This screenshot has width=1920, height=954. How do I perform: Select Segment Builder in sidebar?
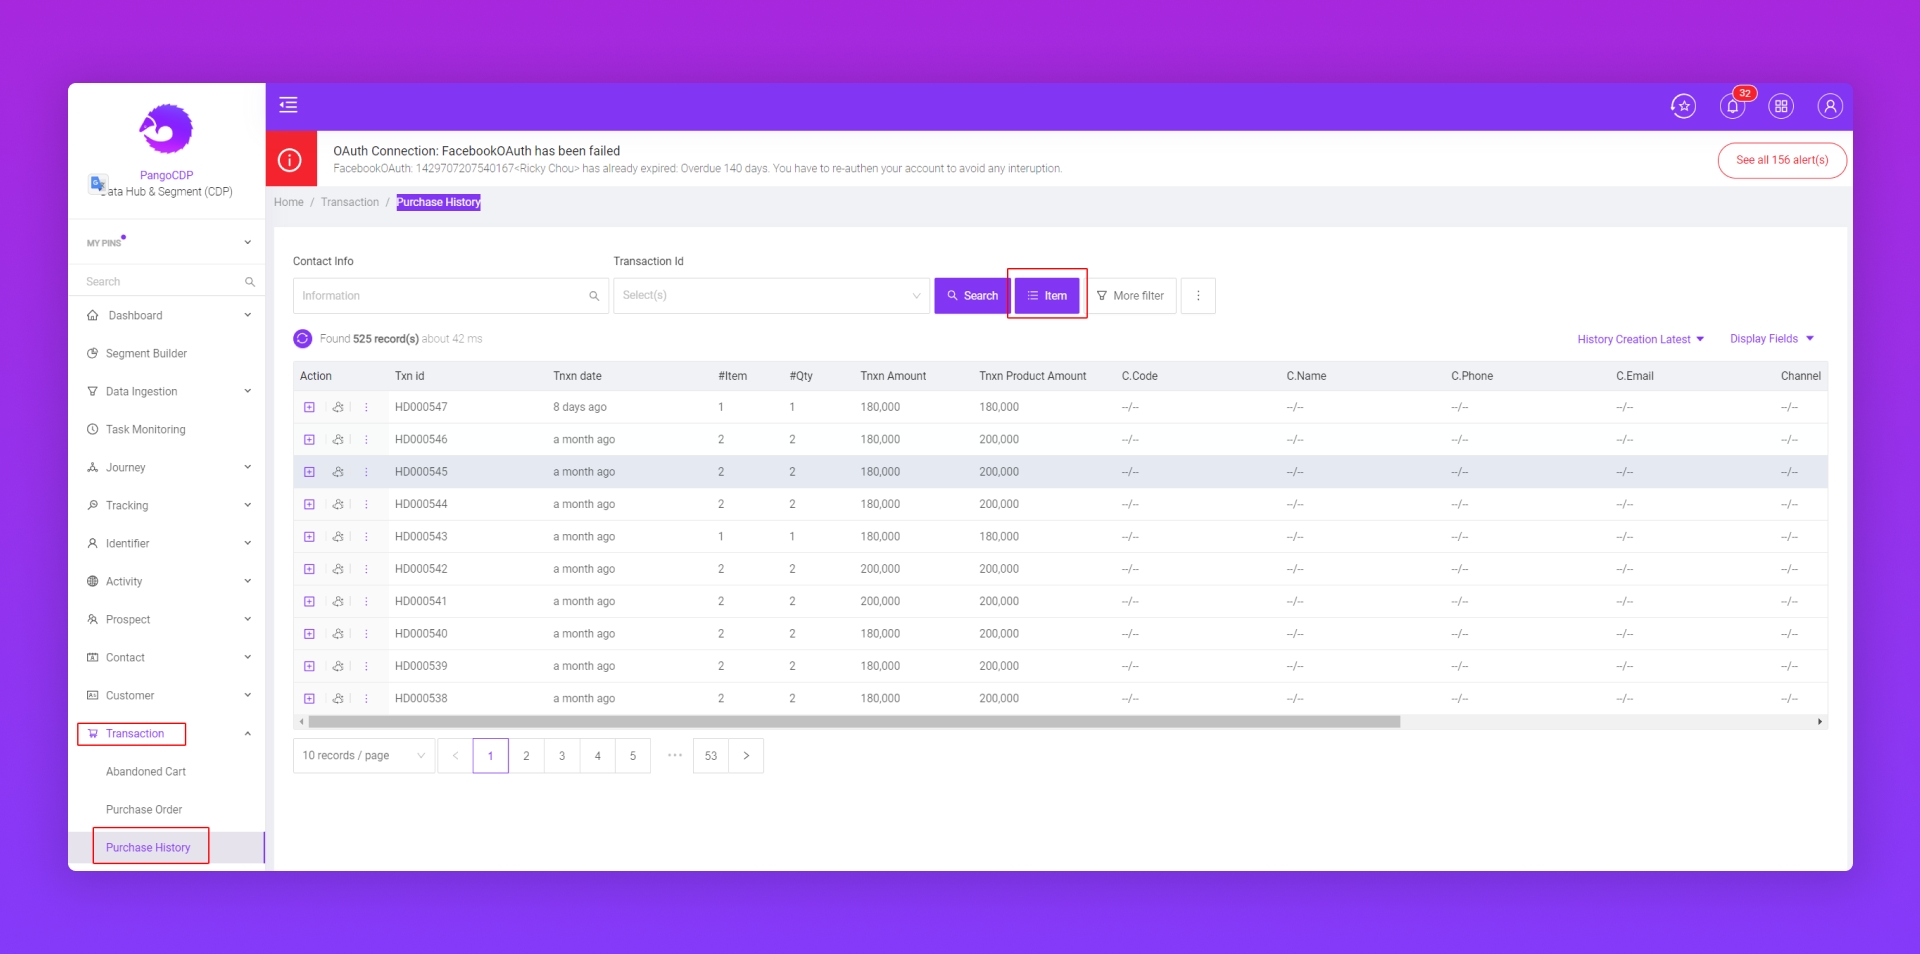pyautogui.click(x=146, y=354)
